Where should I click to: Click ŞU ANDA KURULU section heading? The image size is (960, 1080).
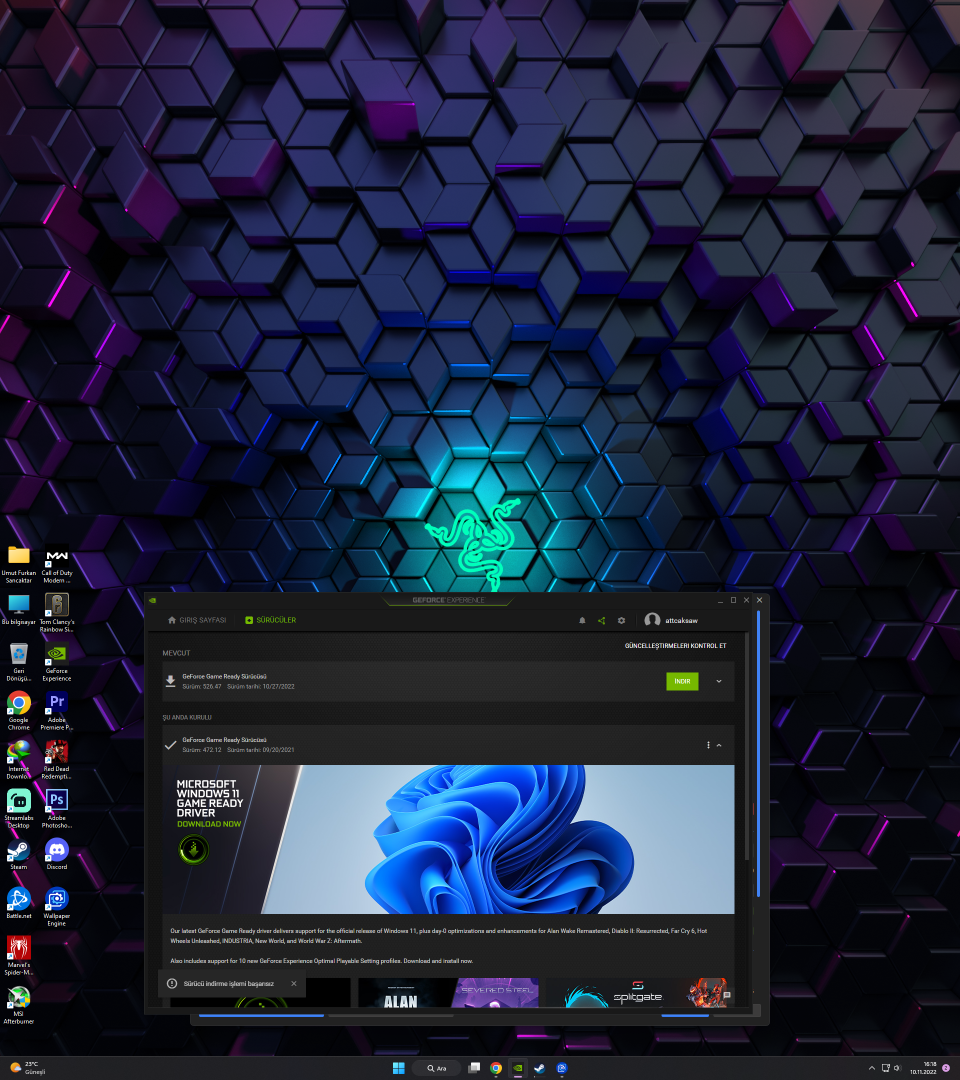point(187,718)
